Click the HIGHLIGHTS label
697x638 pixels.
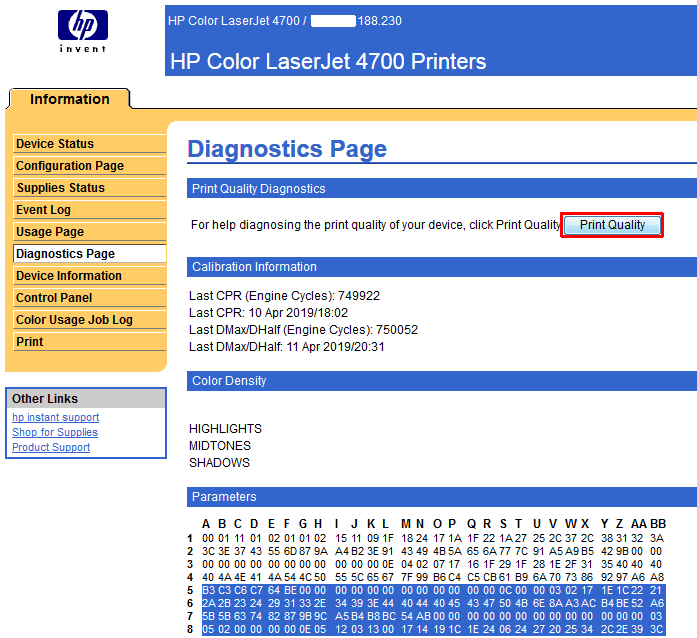point(225,429)
